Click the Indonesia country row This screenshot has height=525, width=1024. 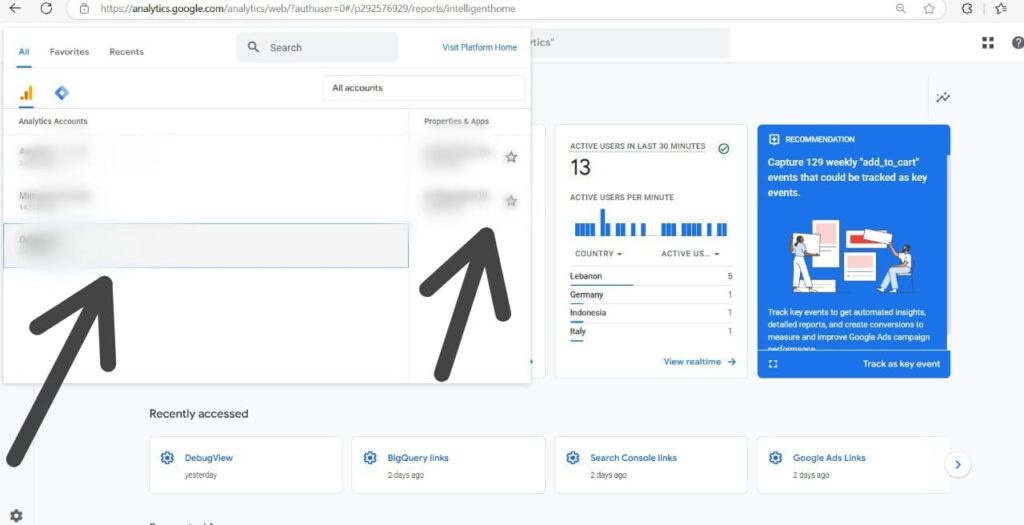[650, 313]
